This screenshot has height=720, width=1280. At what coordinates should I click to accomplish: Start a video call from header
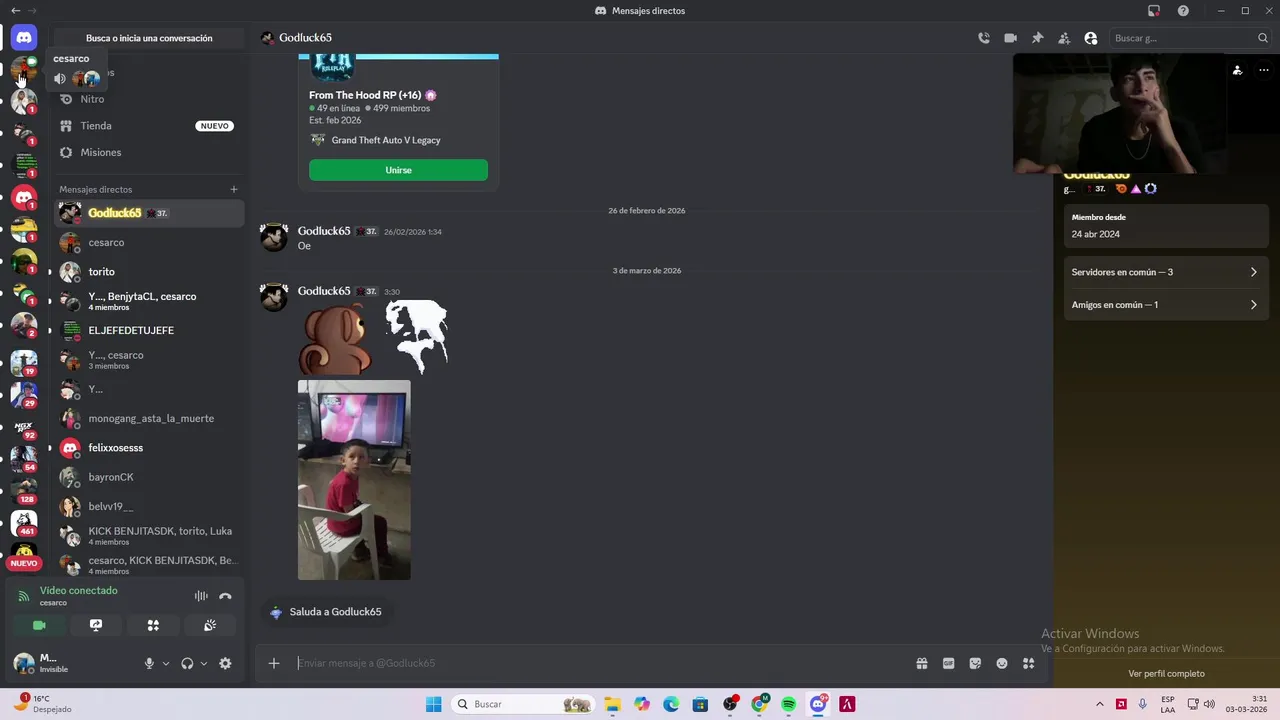pyautogui.click(x=1010, y=38)
